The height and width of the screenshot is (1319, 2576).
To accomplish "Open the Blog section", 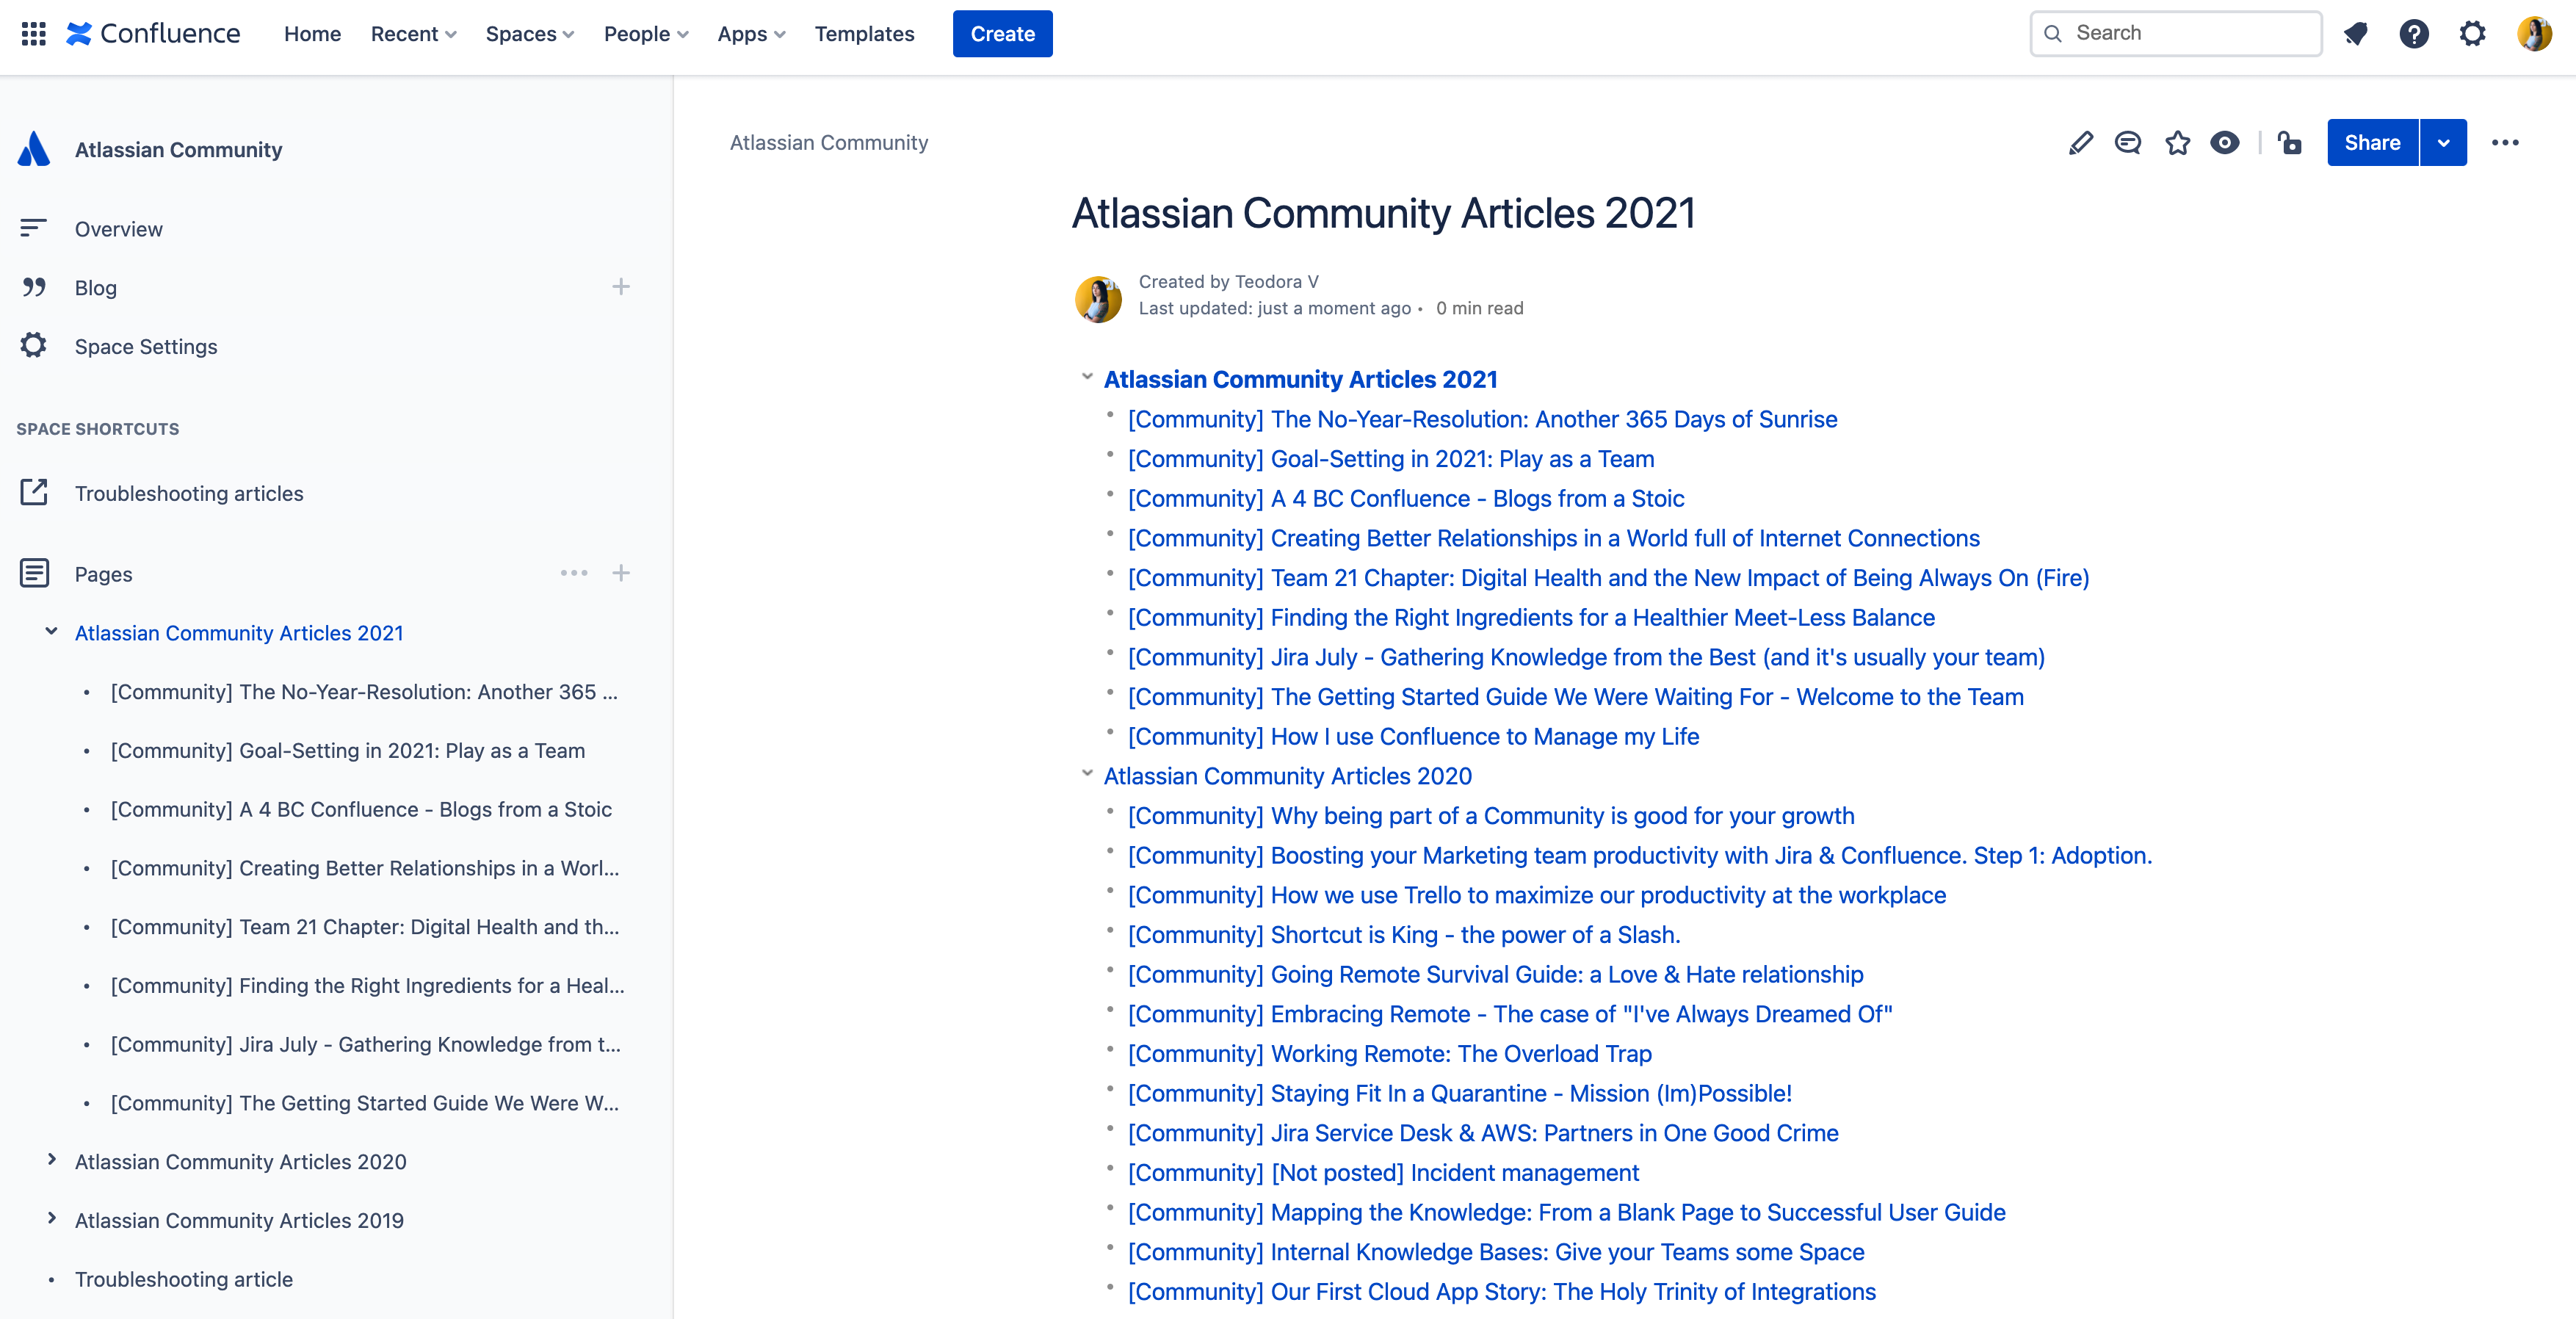I will pos(95,288).
